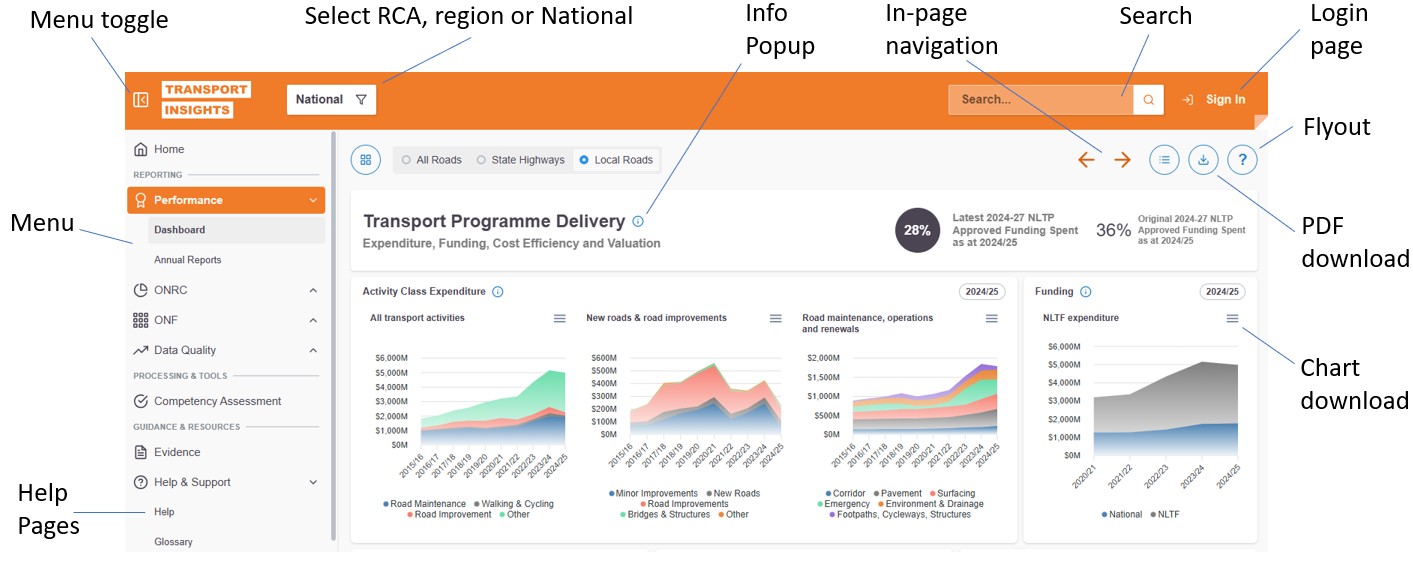The height and width of the screenshot is (568, 1413).
Task: Download the page as PDF
Action: pyautogui.click(x=1203, y=159)
